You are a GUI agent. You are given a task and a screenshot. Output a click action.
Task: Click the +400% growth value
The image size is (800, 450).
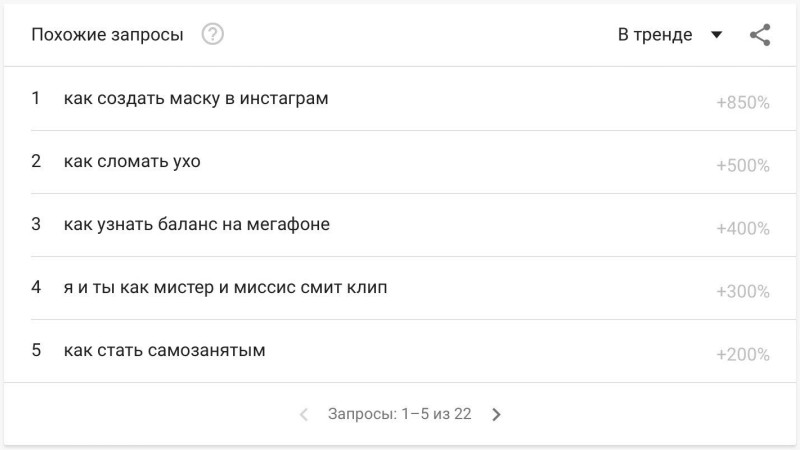click(x=743, y=229)
